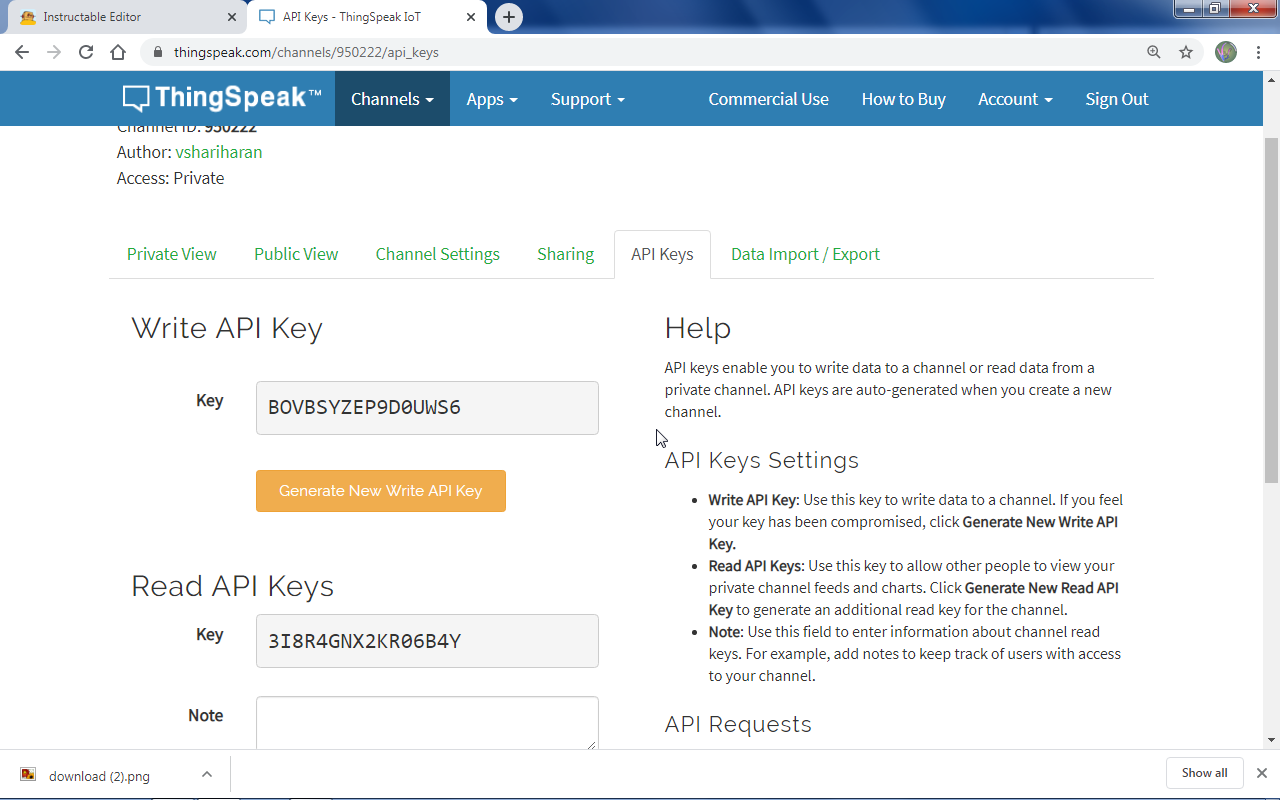The image size is (1280, 800).
Task: Select the API Keys tab
Action: (x=662, y=254)
